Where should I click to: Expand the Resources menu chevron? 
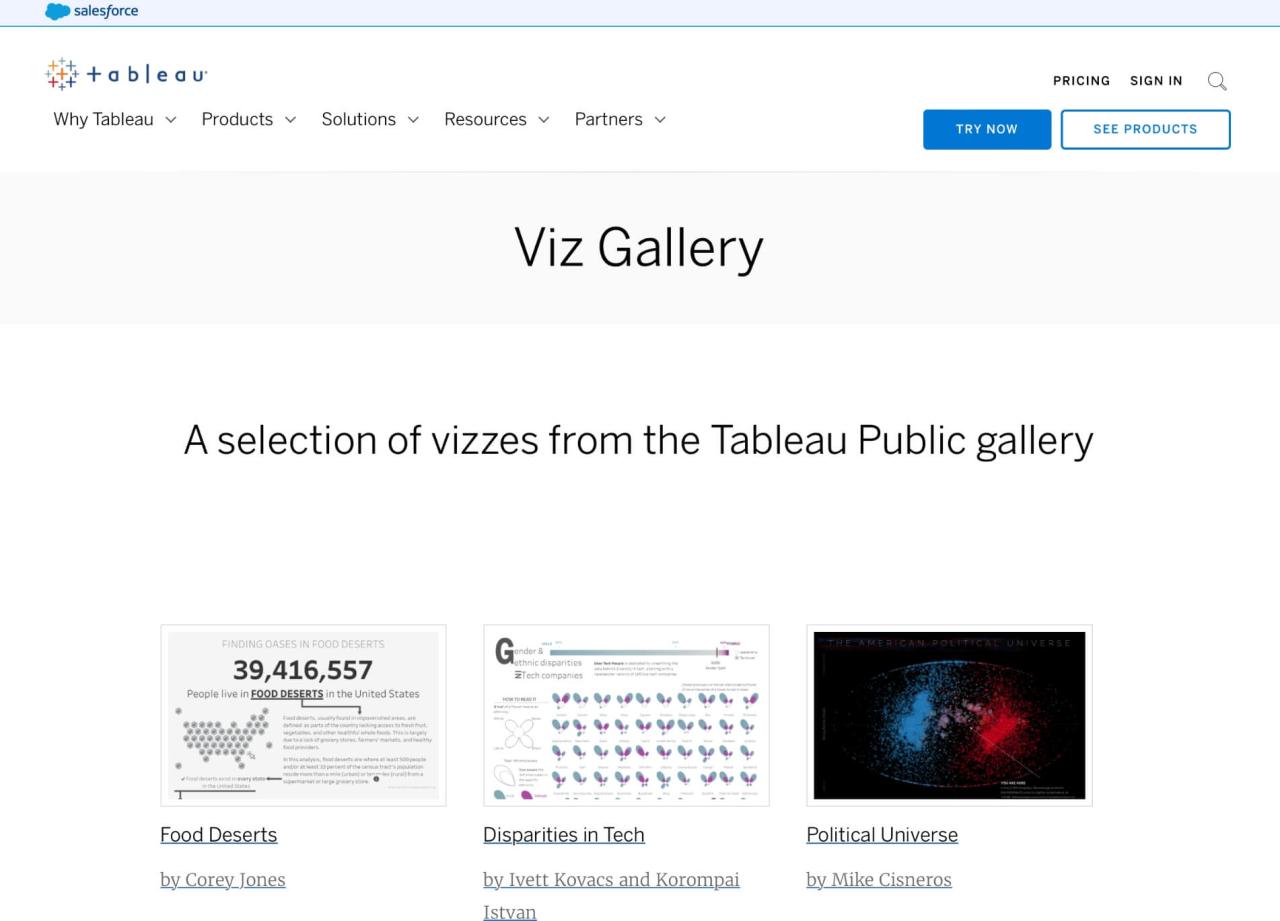pos(544,120)
